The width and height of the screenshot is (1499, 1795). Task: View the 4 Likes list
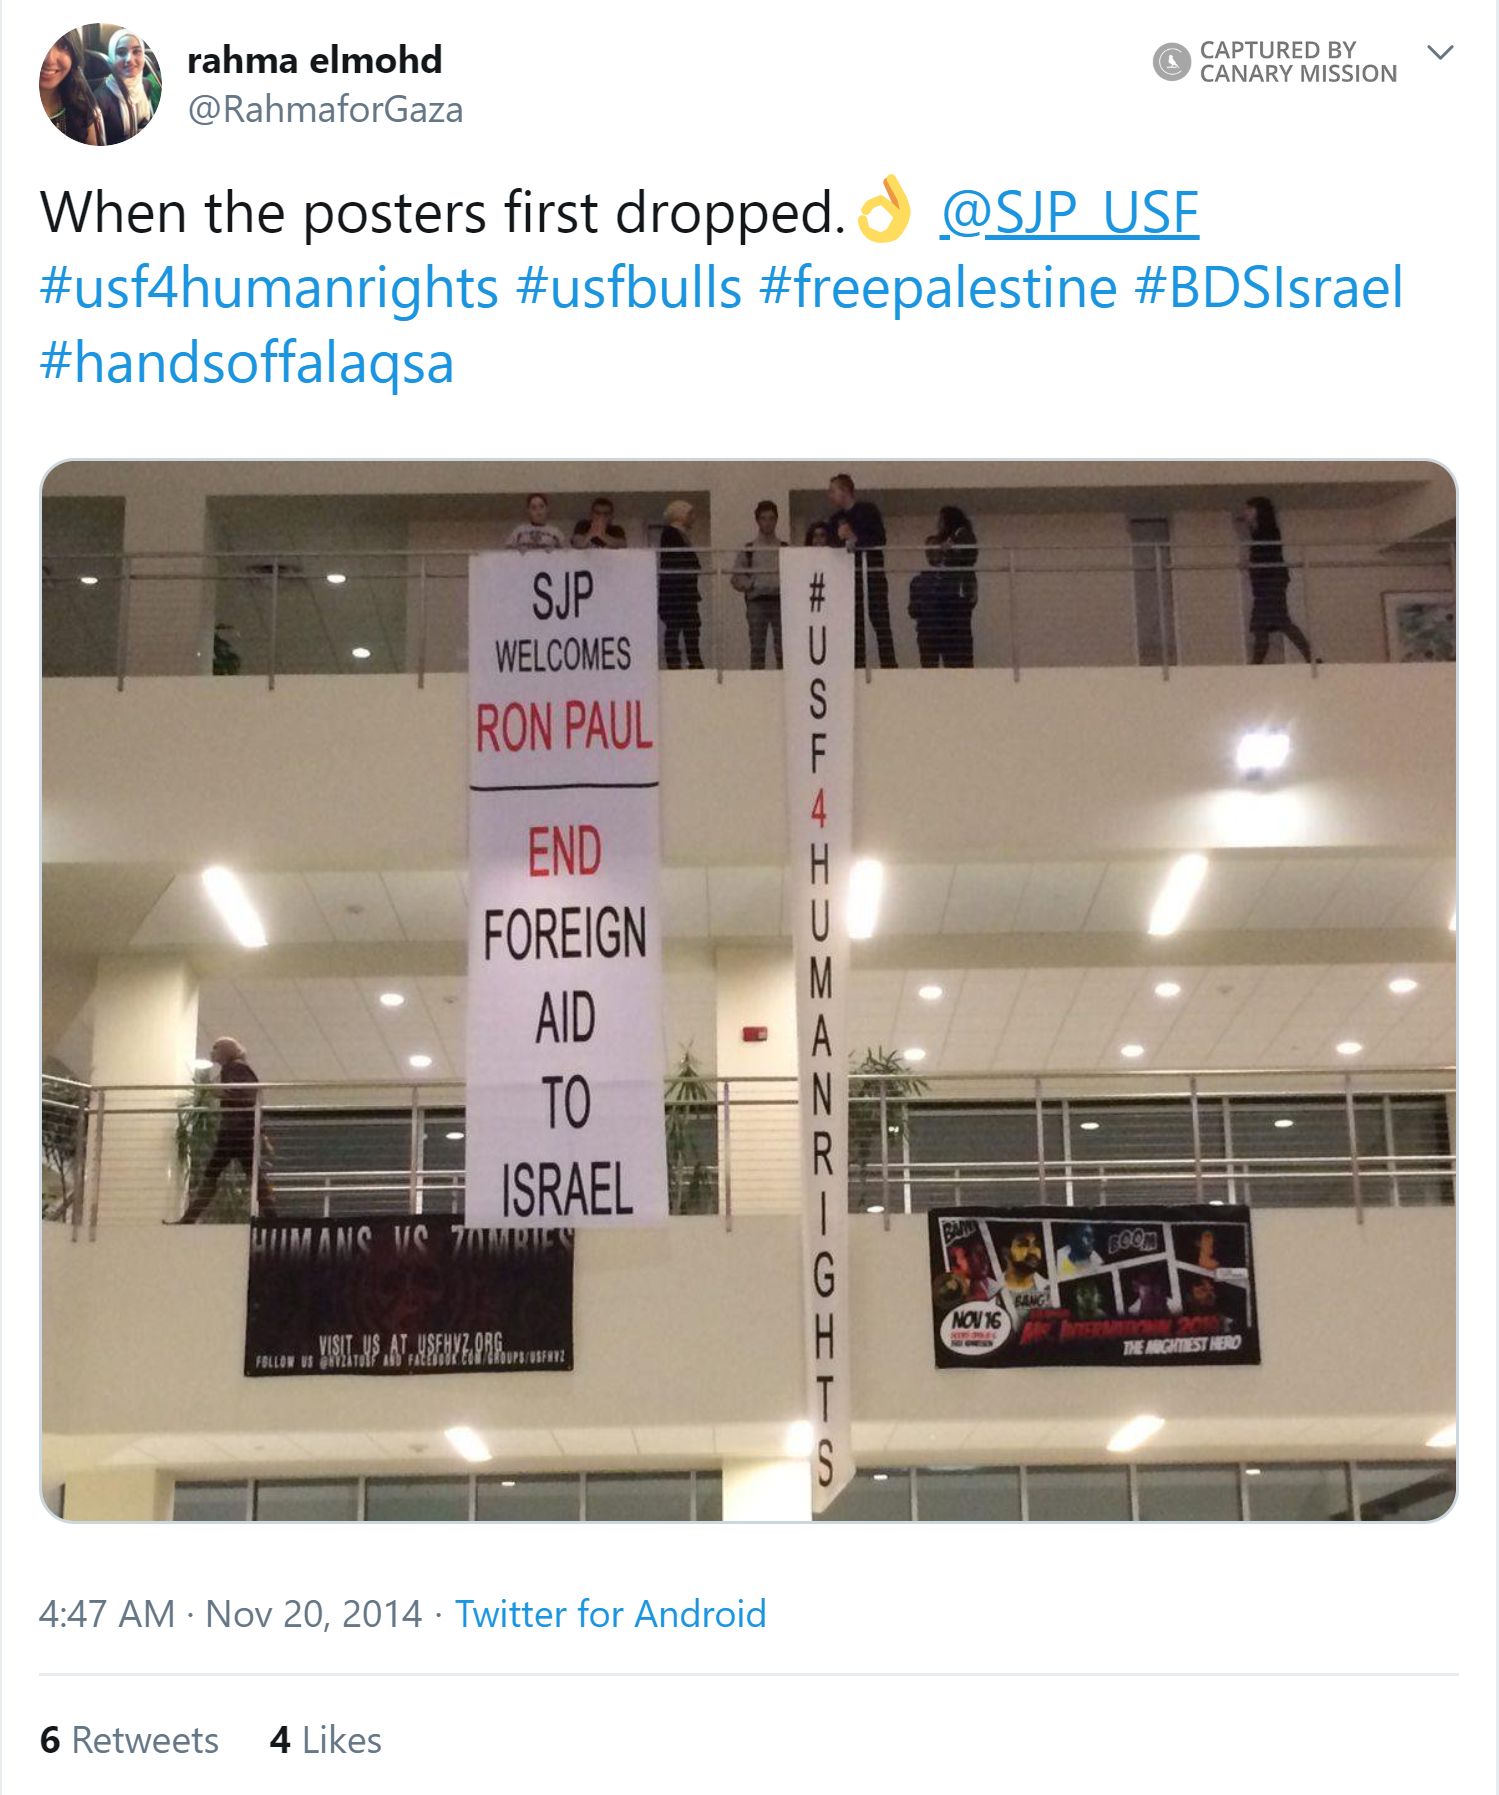tap(325, 1740)
